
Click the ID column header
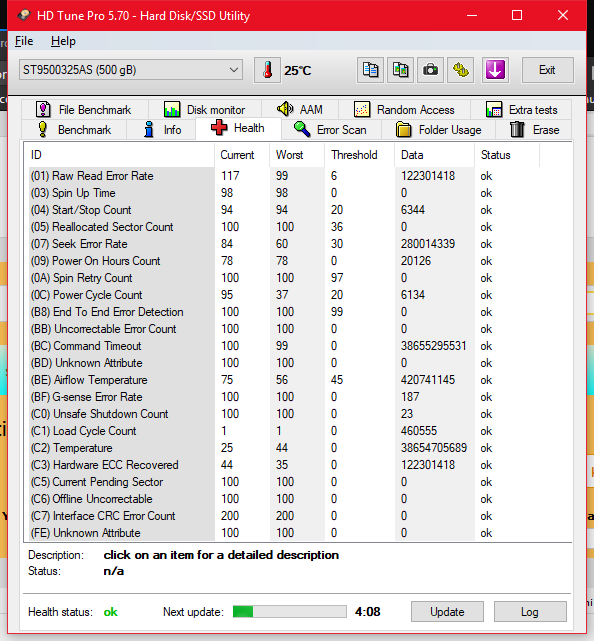point(119,155)
